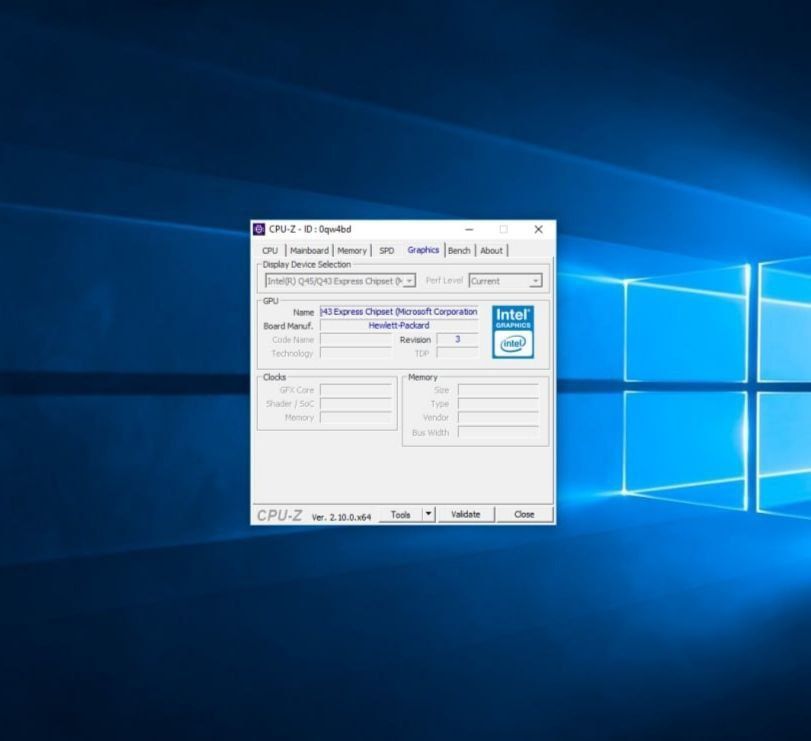Screen dimensions: 811x741
Task: Switch to the CPU tab
Action: pos(270,250)
